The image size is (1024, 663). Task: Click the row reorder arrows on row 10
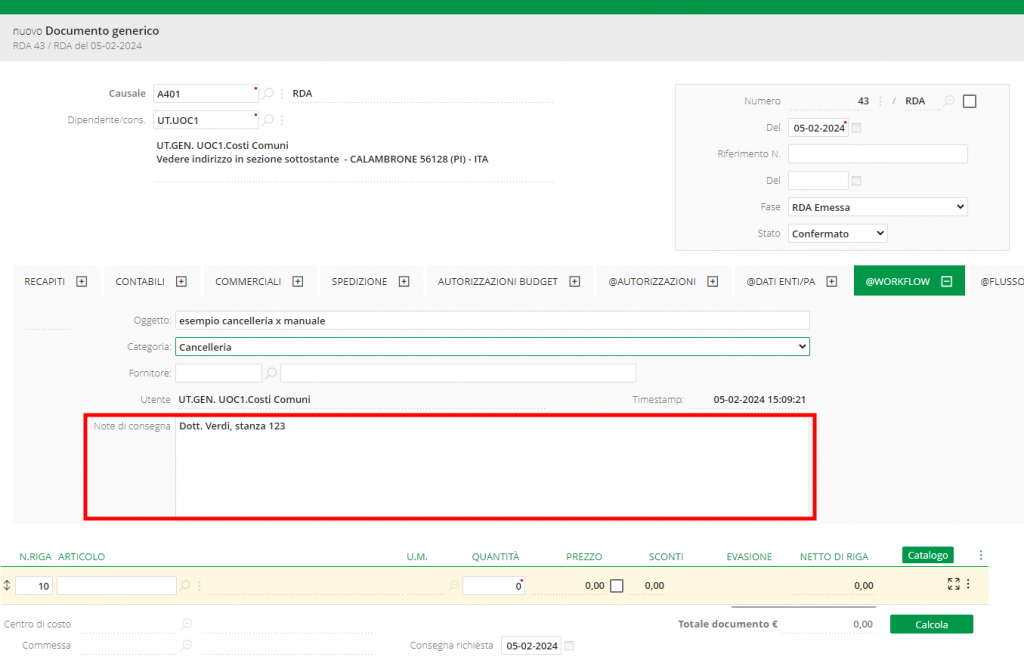tap(8, 586)
